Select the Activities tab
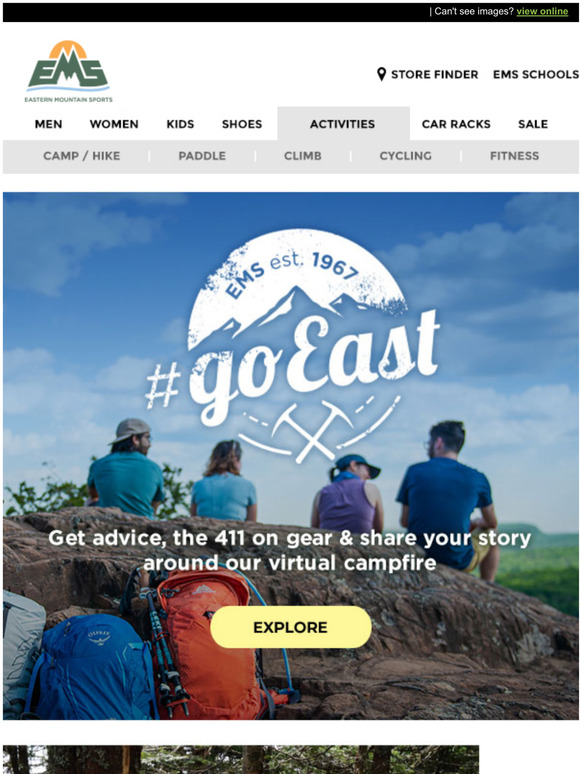This screenshot has height=774, width=580. pyautogui.click(x=343, y=123)
